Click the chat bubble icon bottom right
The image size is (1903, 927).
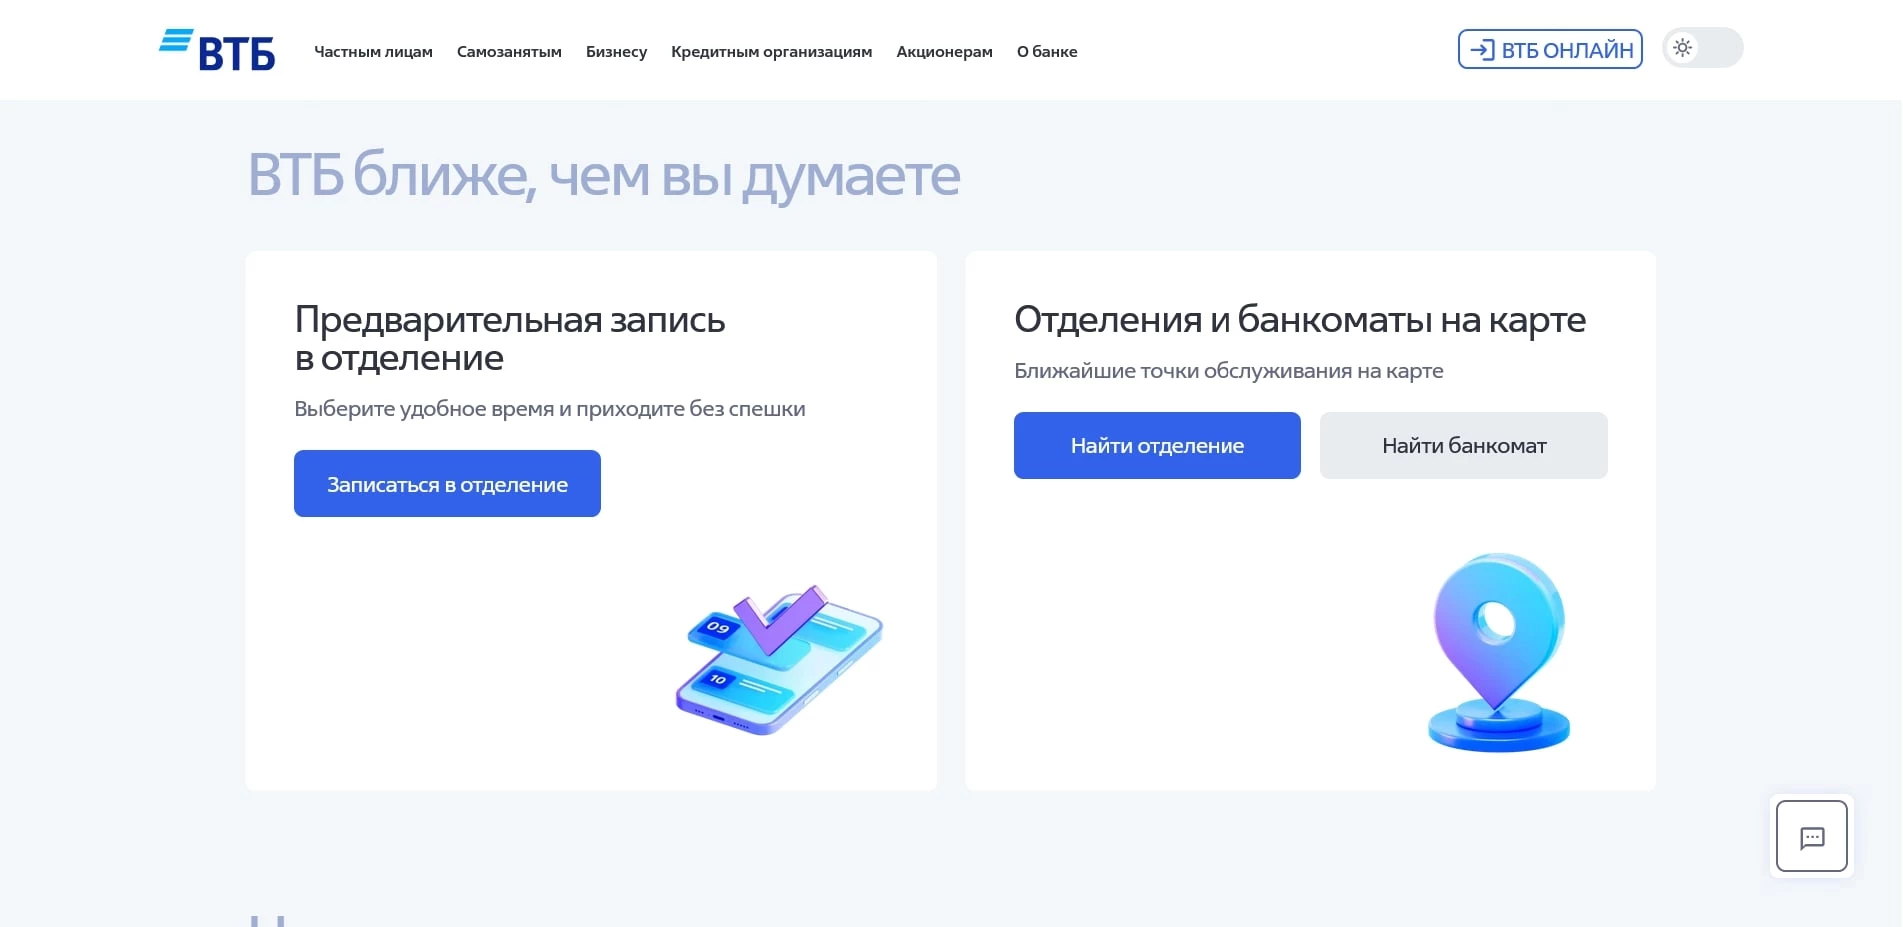point(1813,837)
